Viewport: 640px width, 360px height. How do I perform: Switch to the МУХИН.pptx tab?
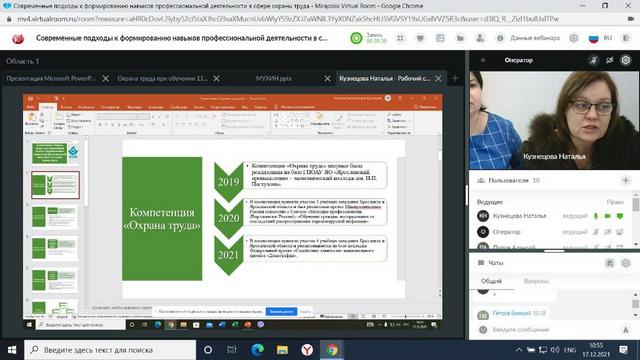click(x=273, y=78)
